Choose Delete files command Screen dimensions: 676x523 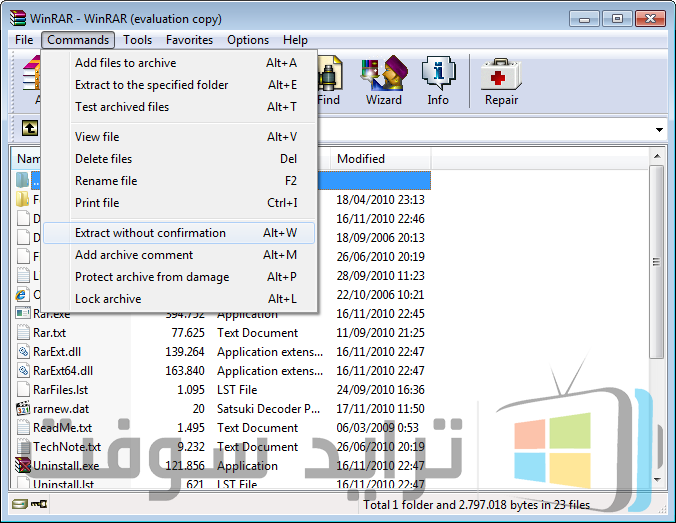click(179, 159)
